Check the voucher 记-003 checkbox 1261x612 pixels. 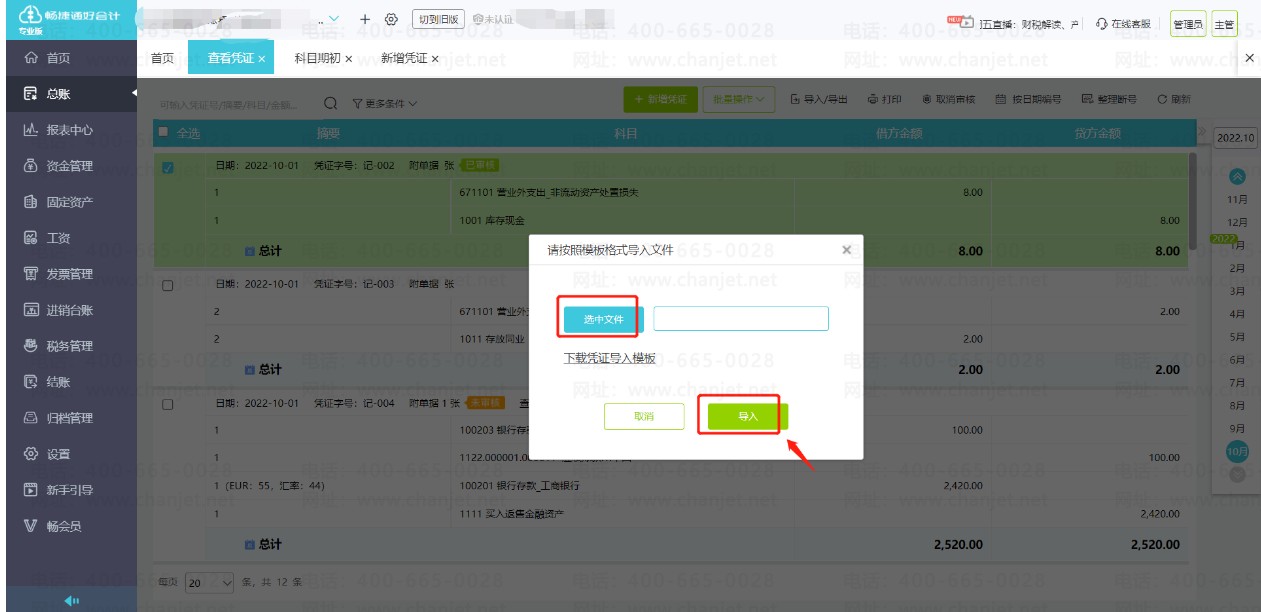pos(167,286)
